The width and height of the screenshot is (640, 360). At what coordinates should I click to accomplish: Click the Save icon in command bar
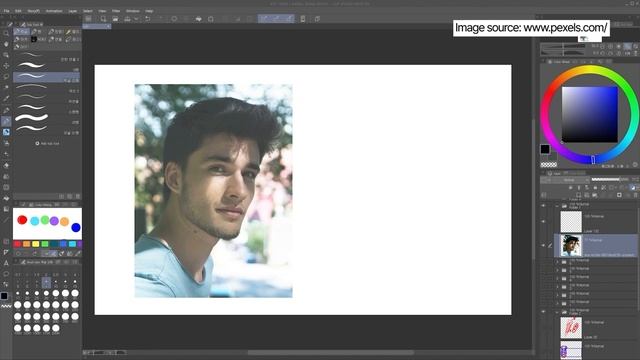pos(127,19)
